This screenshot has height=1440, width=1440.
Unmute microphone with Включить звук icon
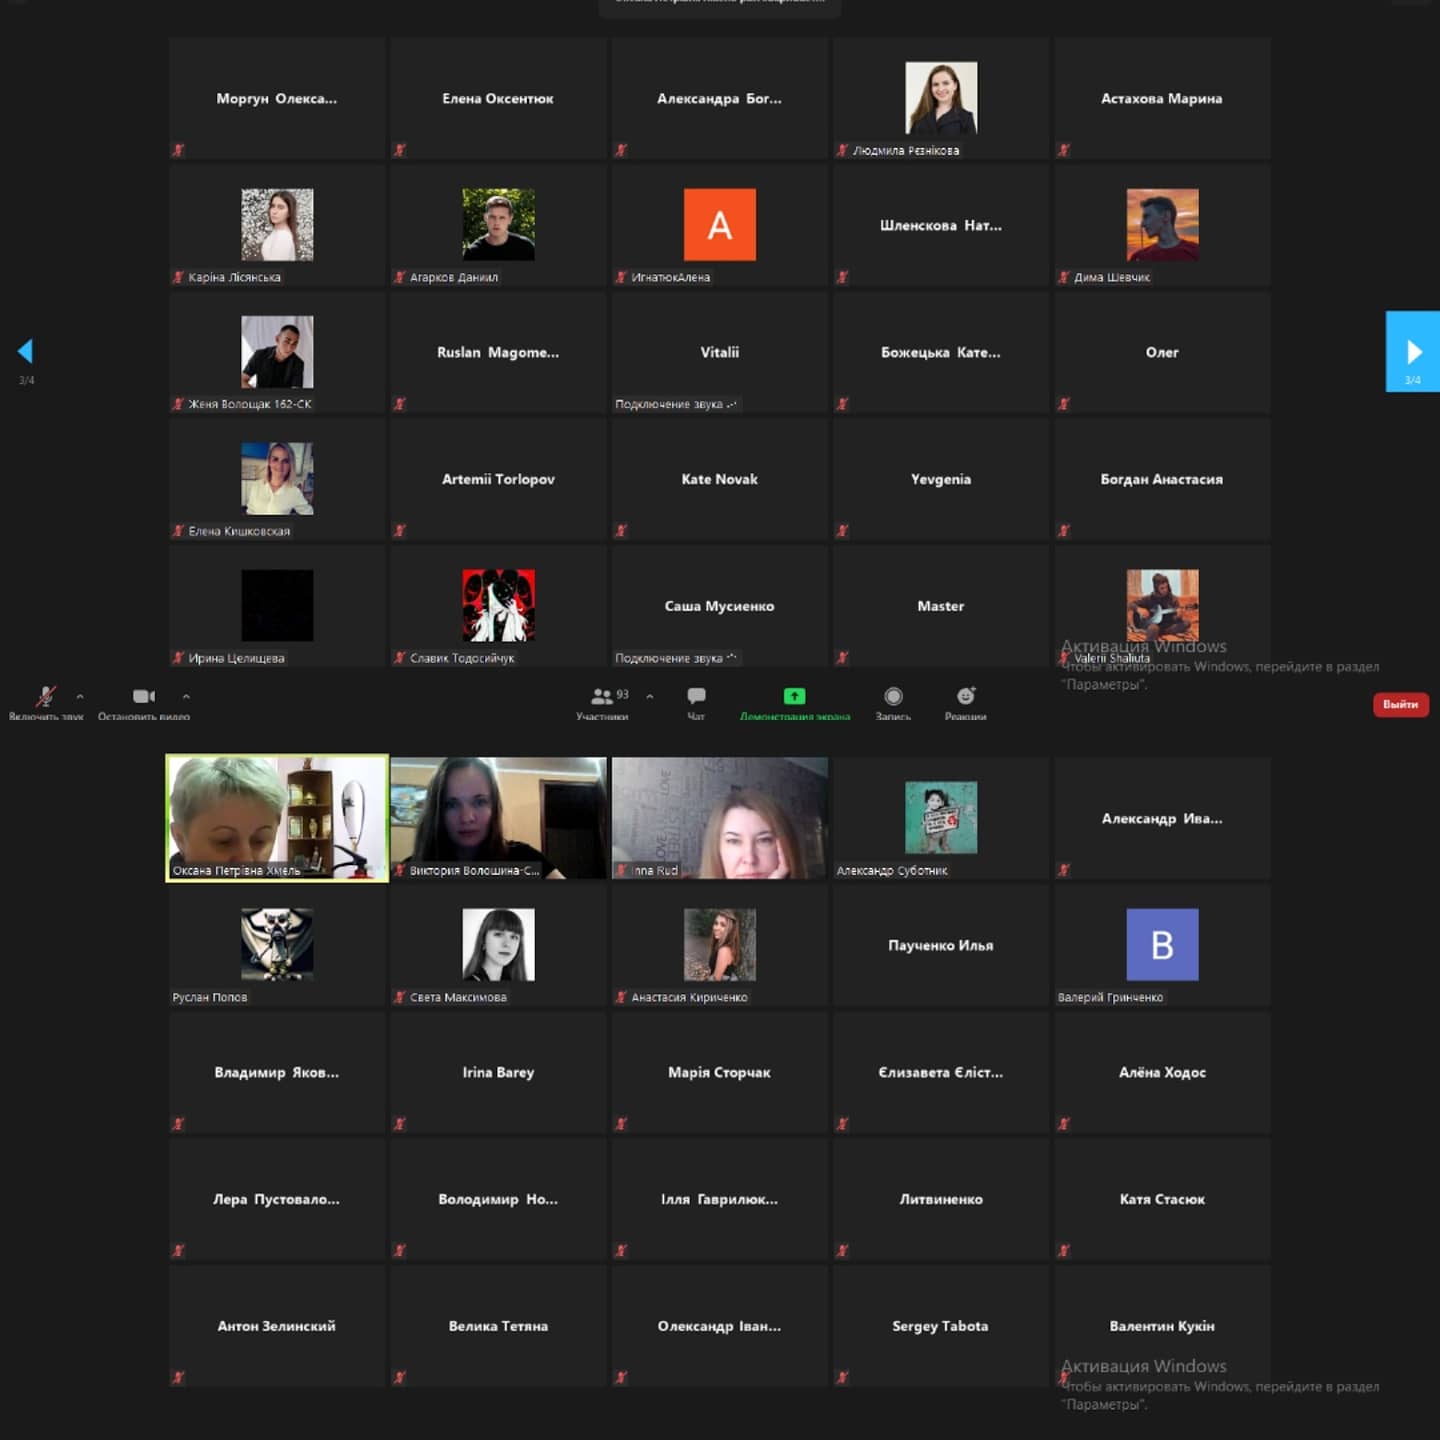[x=45, y=697]
